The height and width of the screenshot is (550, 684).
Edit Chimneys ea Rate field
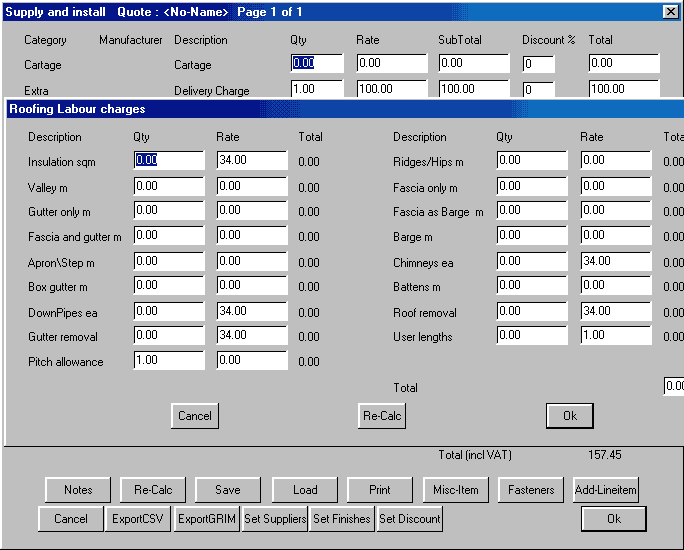[616, 261]
